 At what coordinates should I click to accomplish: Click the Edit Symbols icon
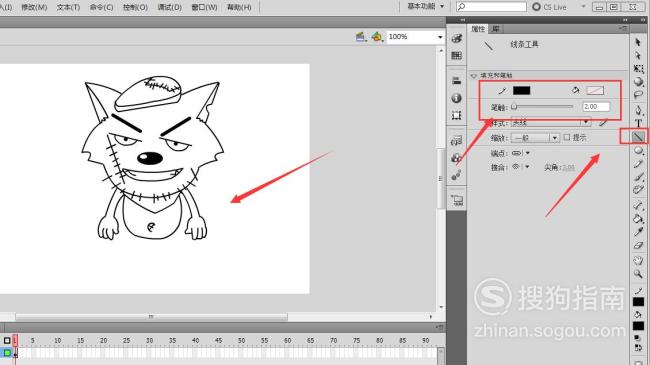[377, 37]
